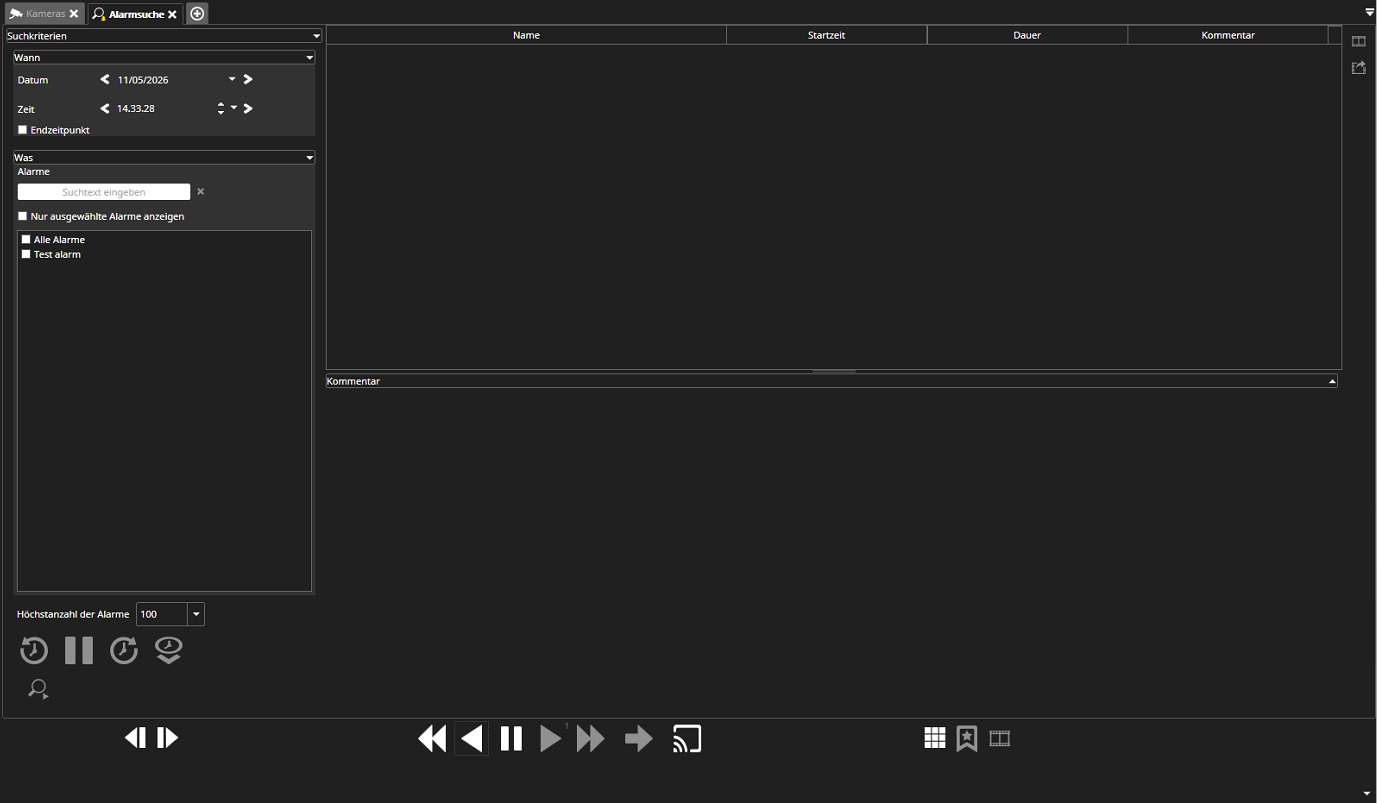Click the Test alarm label
The height and width of the screenshot is (803, 1377).
click(x=57, y=254)
